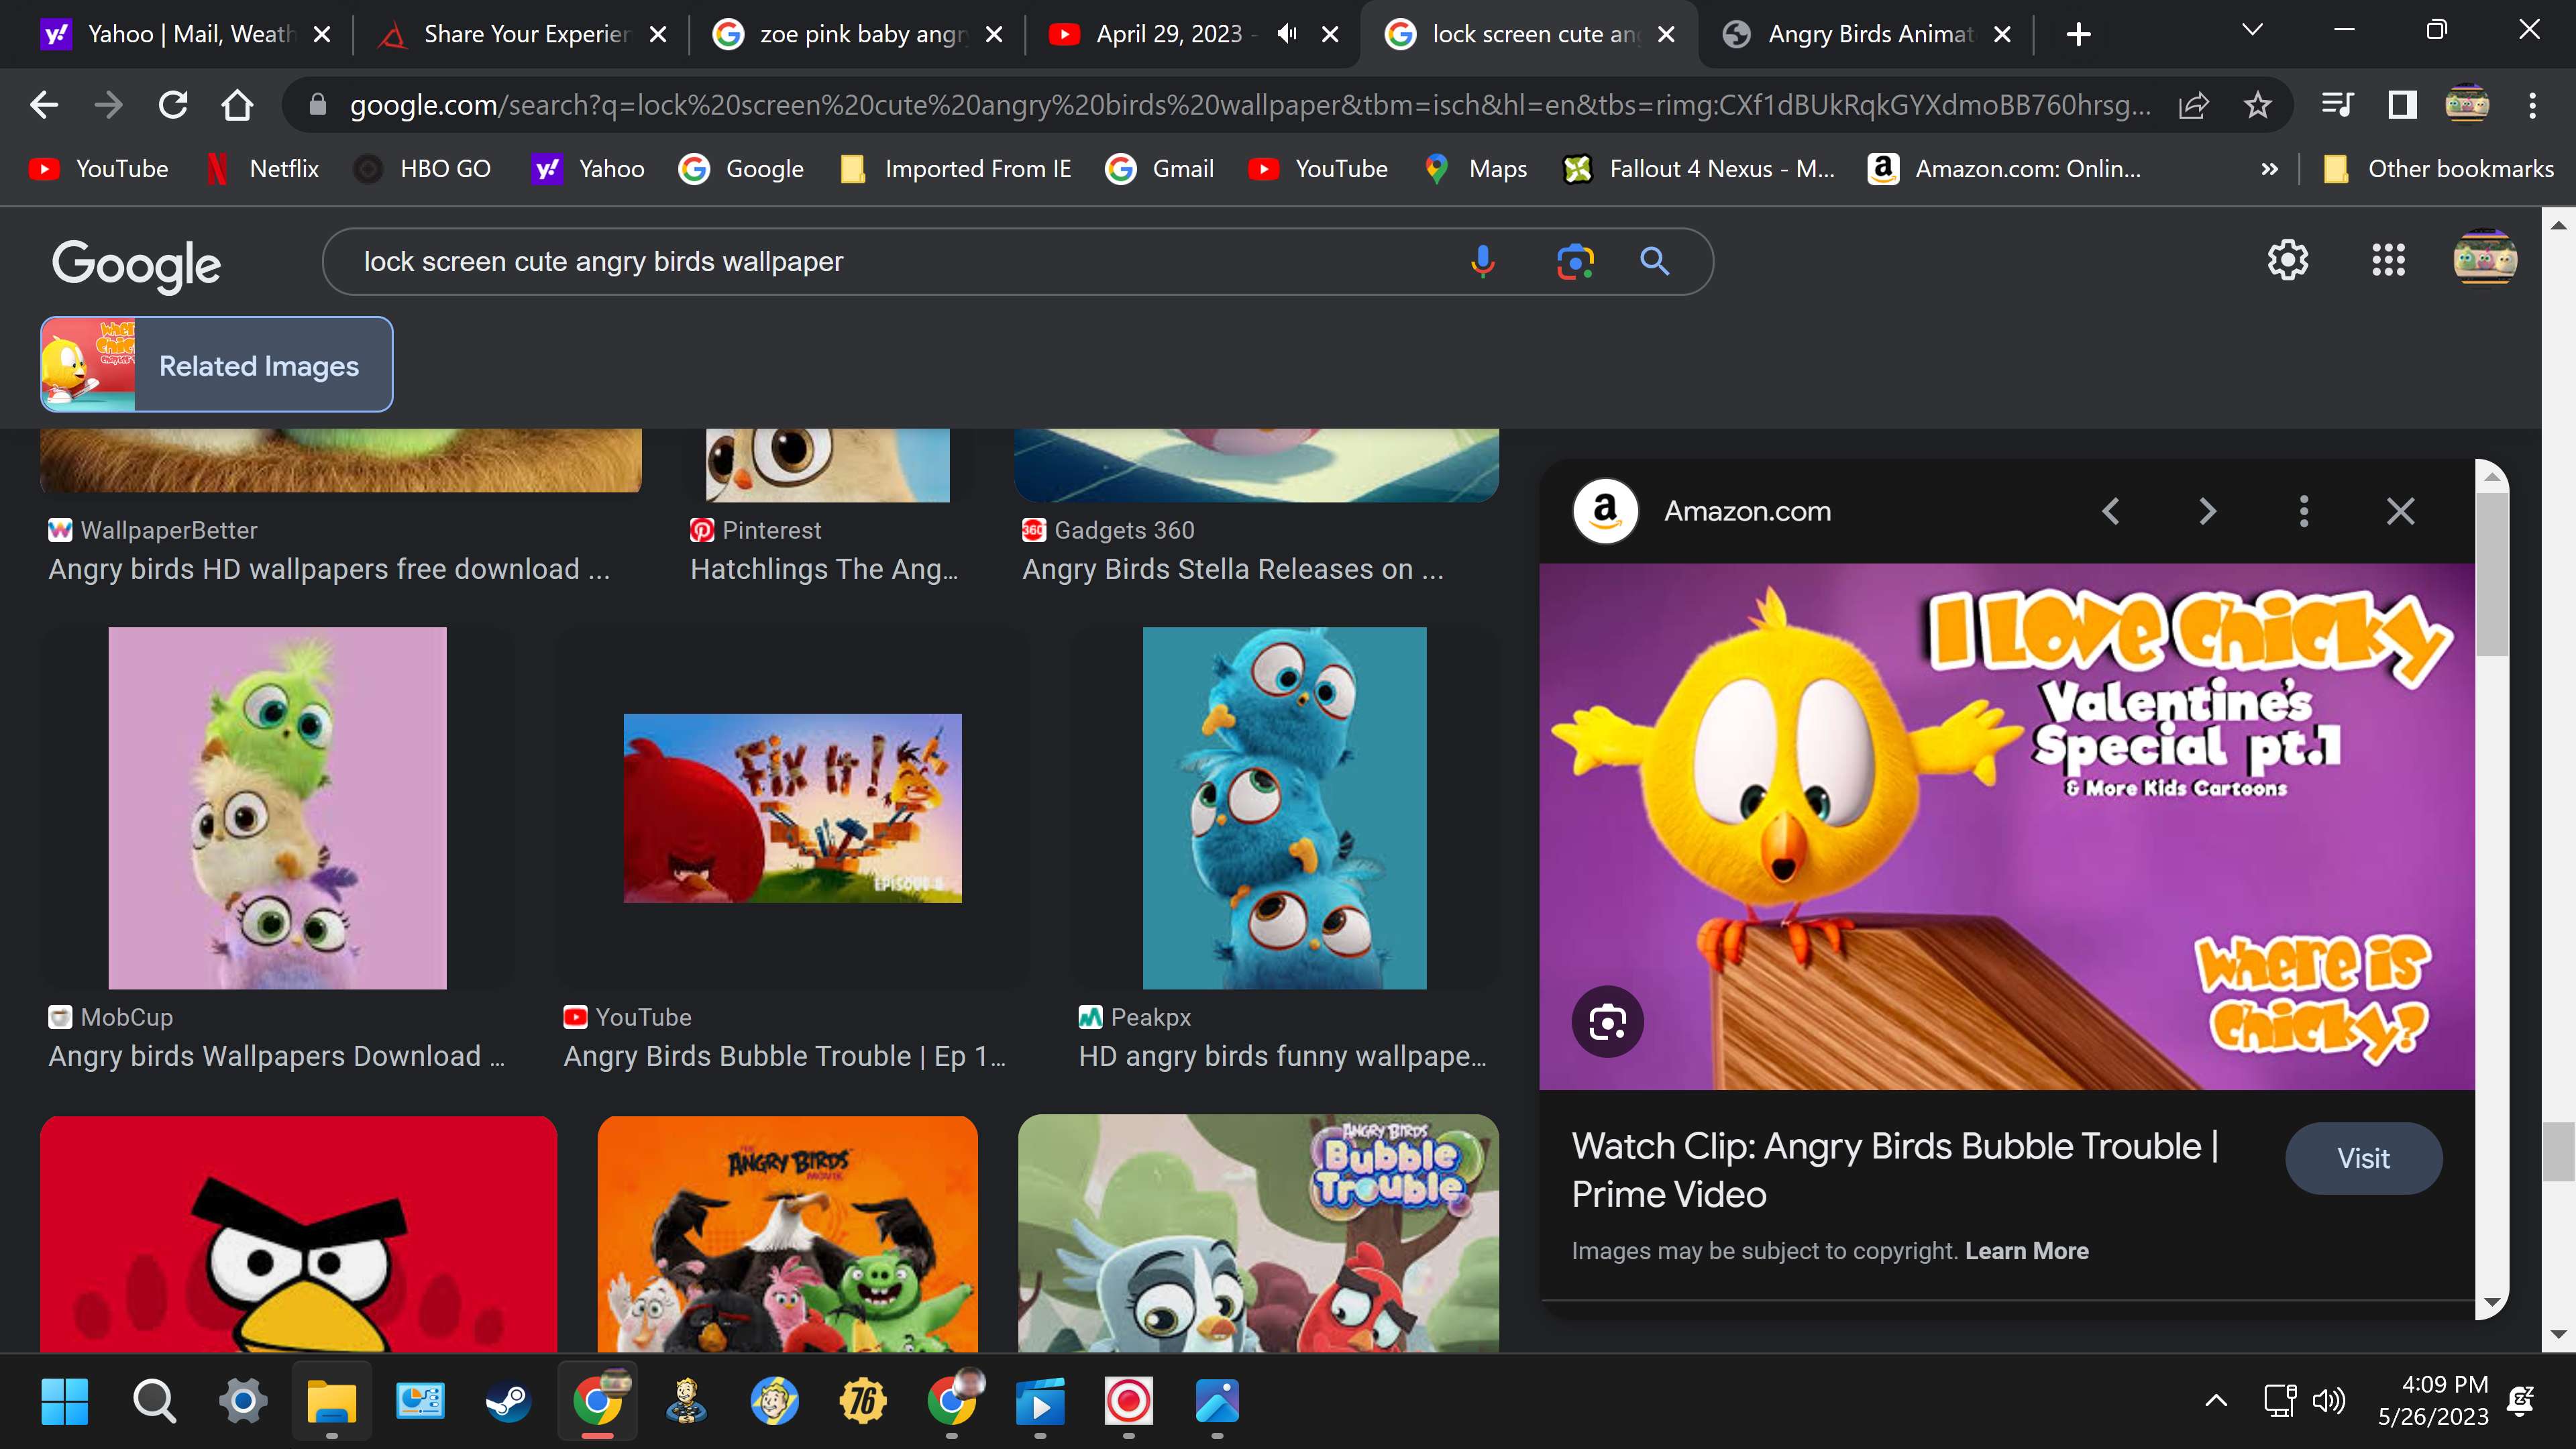This screenshot has width=2576, height=1449.
Task: Open the Fallout 4 Nexus bookmark
Action: point(1700,169)
